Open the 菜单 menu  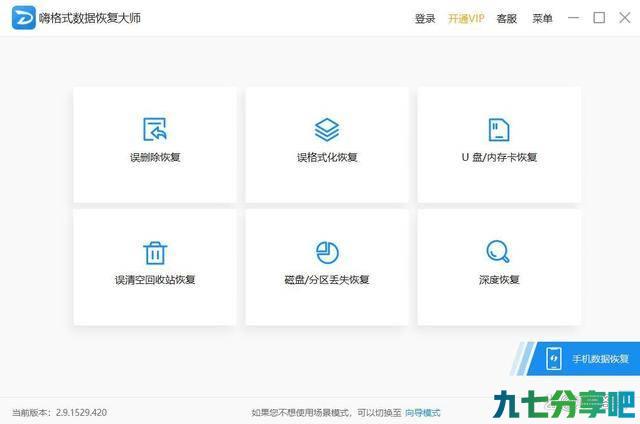coord(542,18)
